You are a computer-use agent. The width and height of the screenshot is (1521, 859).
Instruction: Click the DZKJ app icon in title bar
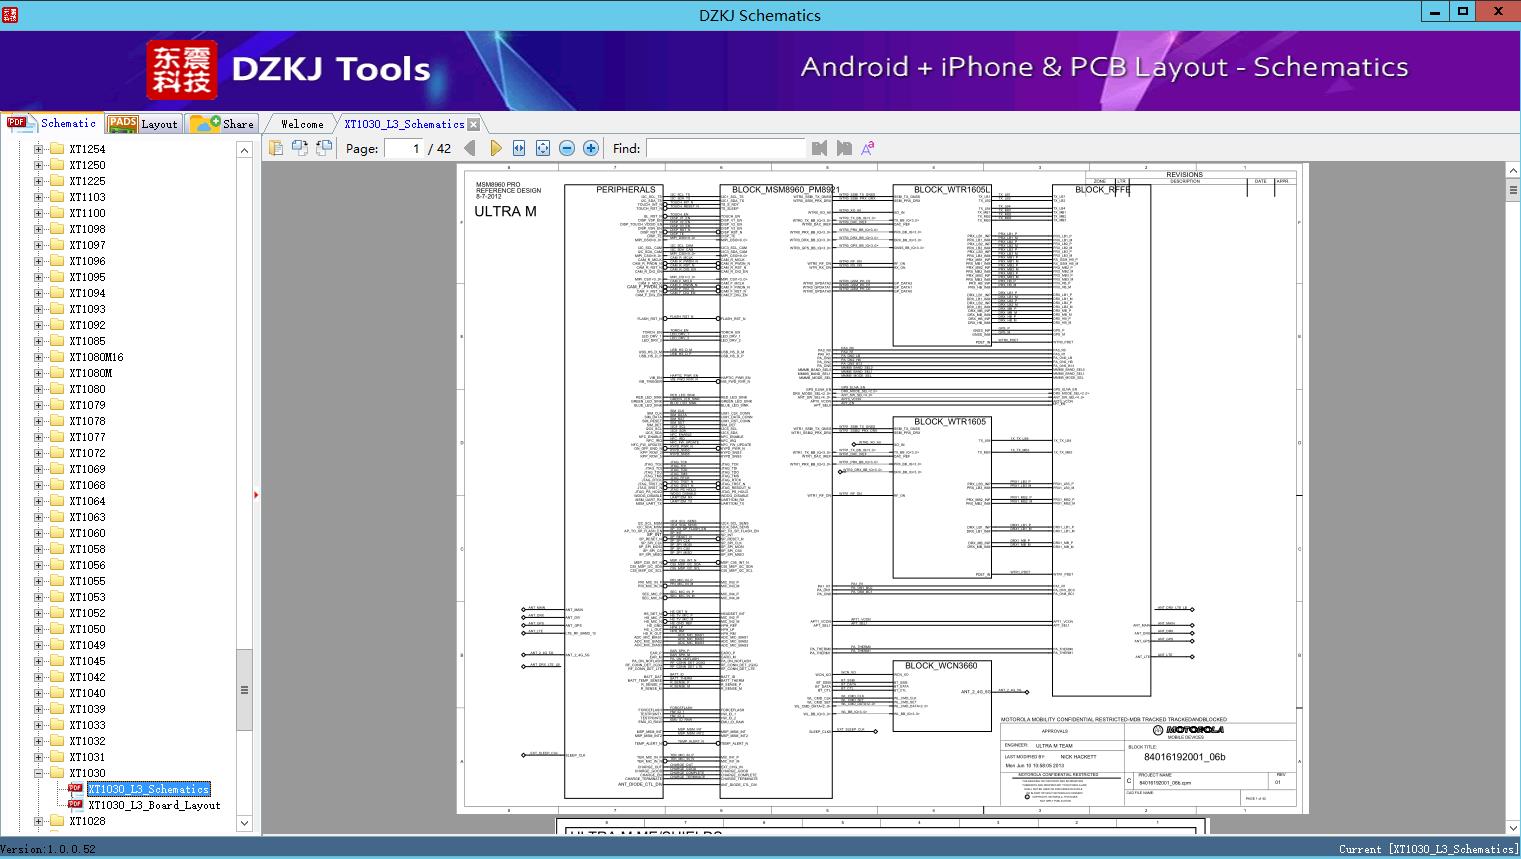tap(10, 14)
